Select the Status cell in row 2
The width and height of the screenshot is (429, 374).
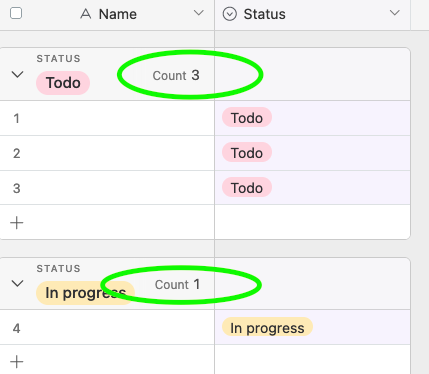(x=312, y=153)
